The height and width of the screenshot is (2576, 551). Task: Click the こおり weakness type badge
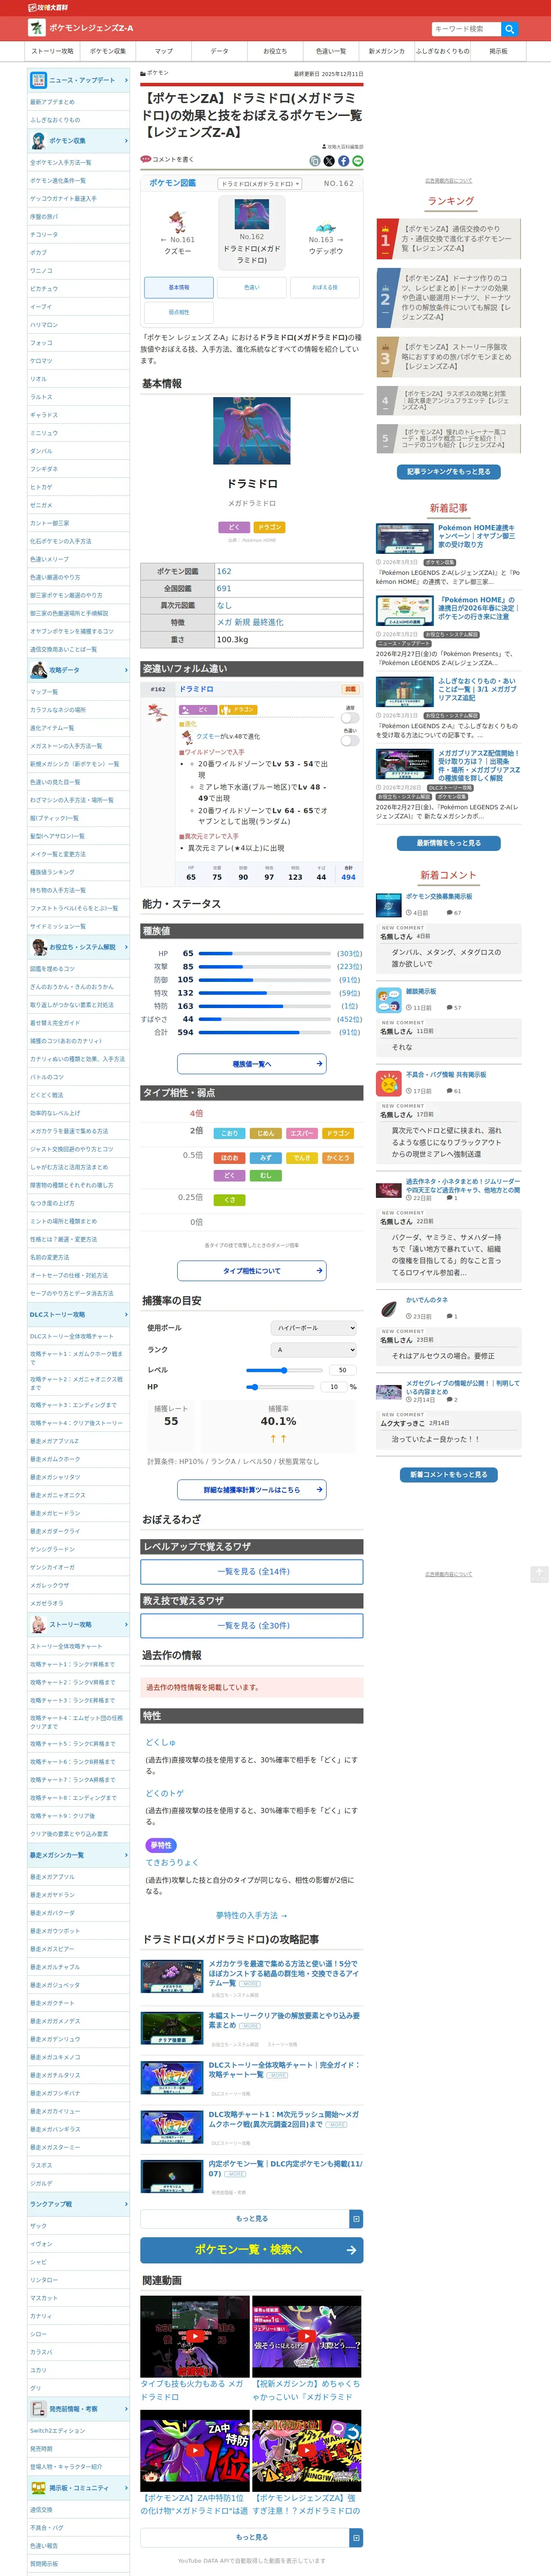[230, 1133]
